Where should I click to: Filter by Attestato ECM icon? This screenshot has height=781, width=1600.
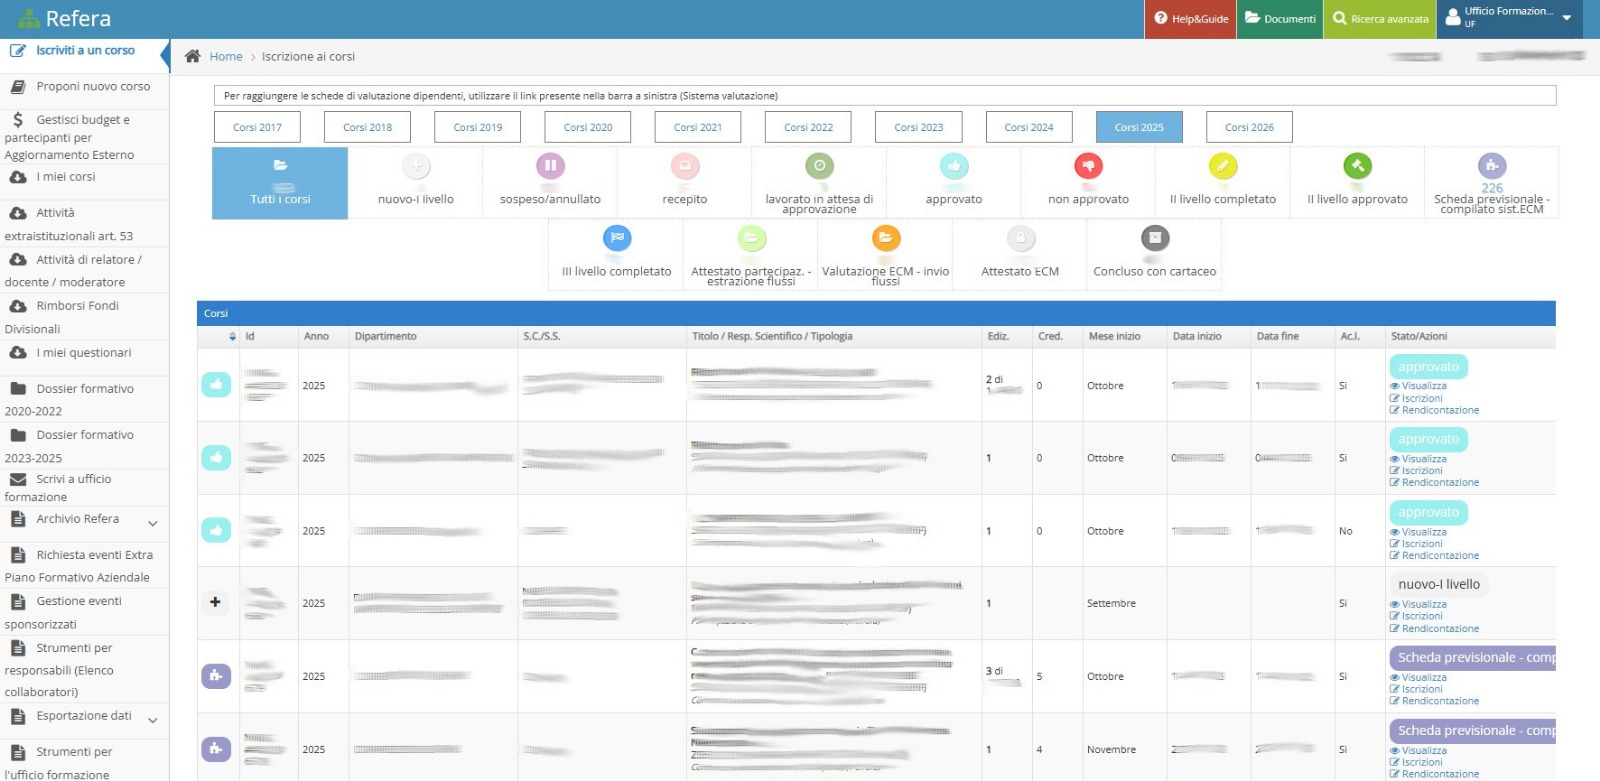1020,238
